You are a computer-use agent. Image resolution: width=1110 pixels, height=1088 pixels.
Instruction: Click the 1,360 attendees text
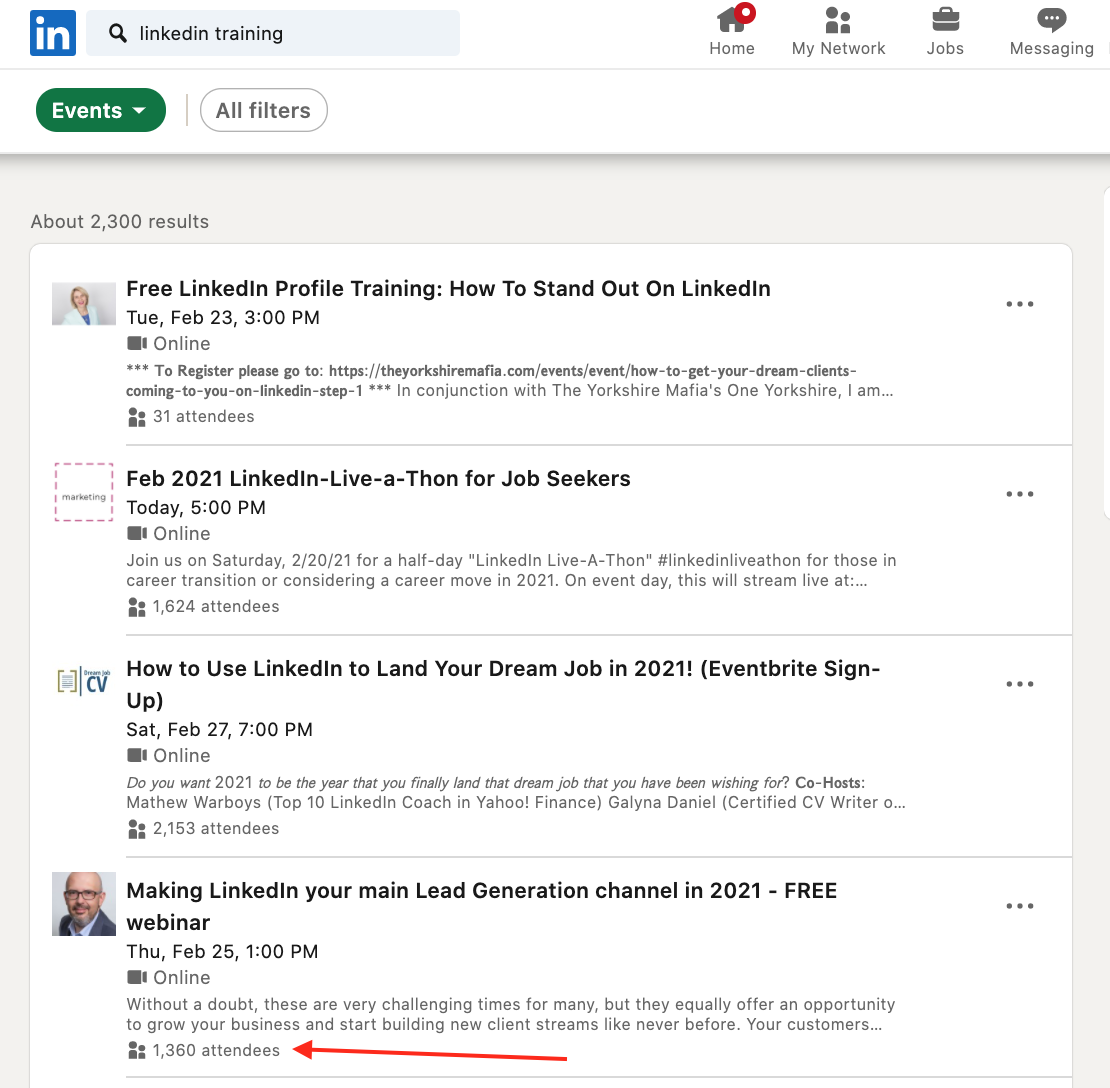tap(216, 1050)
